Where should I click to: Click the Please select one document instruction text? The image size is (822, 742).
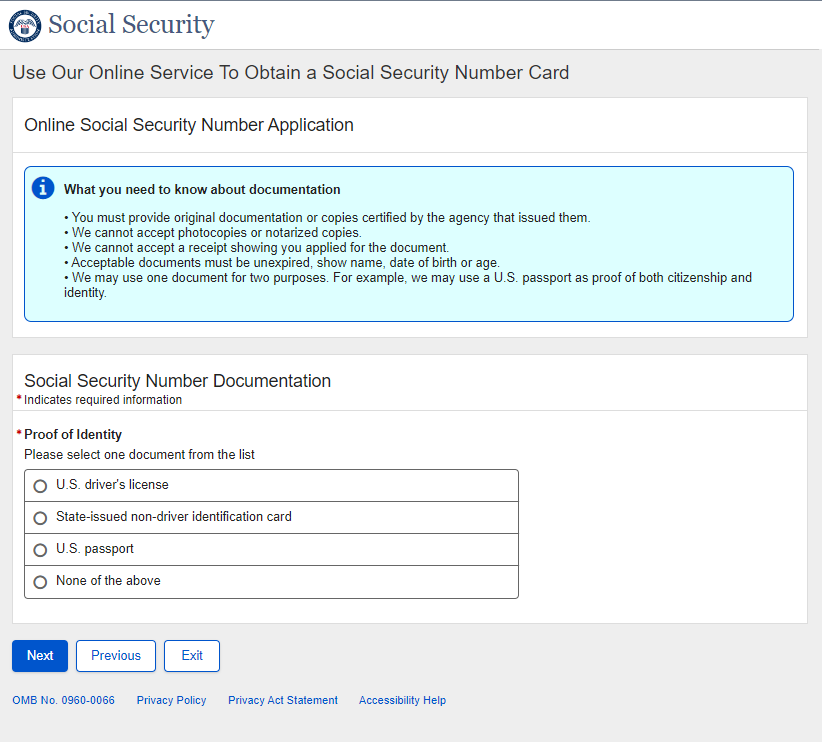[139, 455]
